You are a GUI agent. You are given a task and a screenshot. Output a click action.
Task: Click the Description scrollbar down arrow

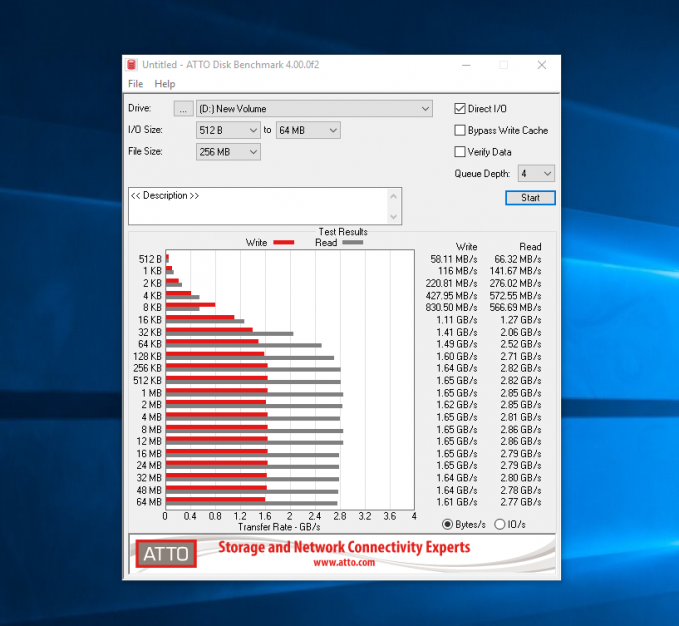(x=394, y=216)
